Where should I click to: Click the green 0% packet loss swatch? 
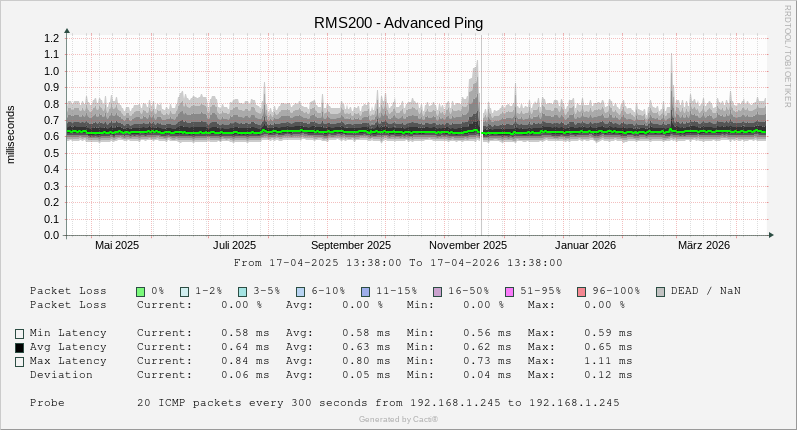point(141,291)
